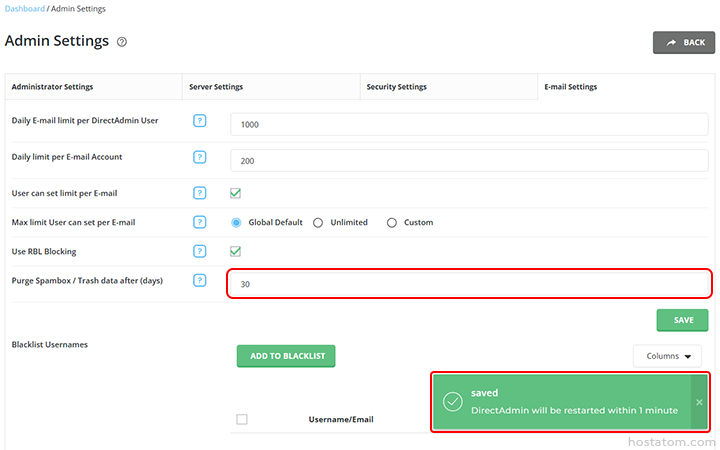Switch to the Server Settings tab
Viewport: 720px width, 450px height.
pyautogui.click(x=216, y=87)
